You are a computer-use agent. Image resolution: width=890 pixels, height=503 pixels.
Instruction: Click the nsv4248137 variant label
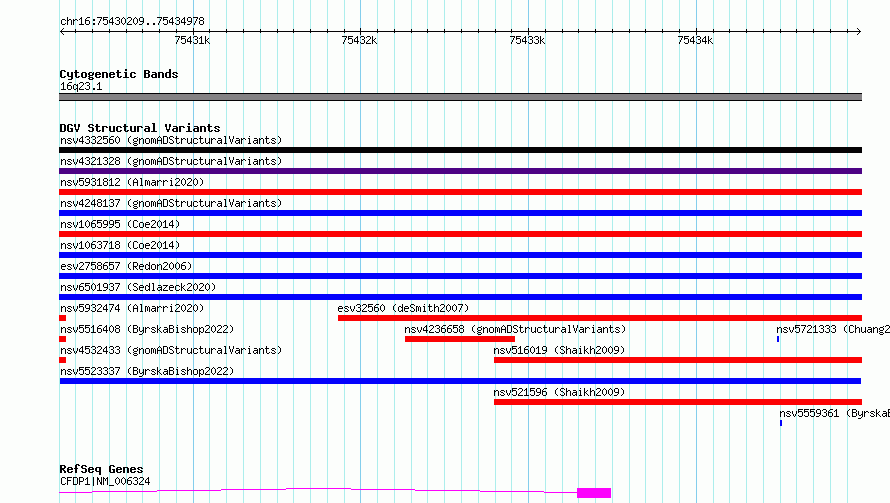point(171,203)
